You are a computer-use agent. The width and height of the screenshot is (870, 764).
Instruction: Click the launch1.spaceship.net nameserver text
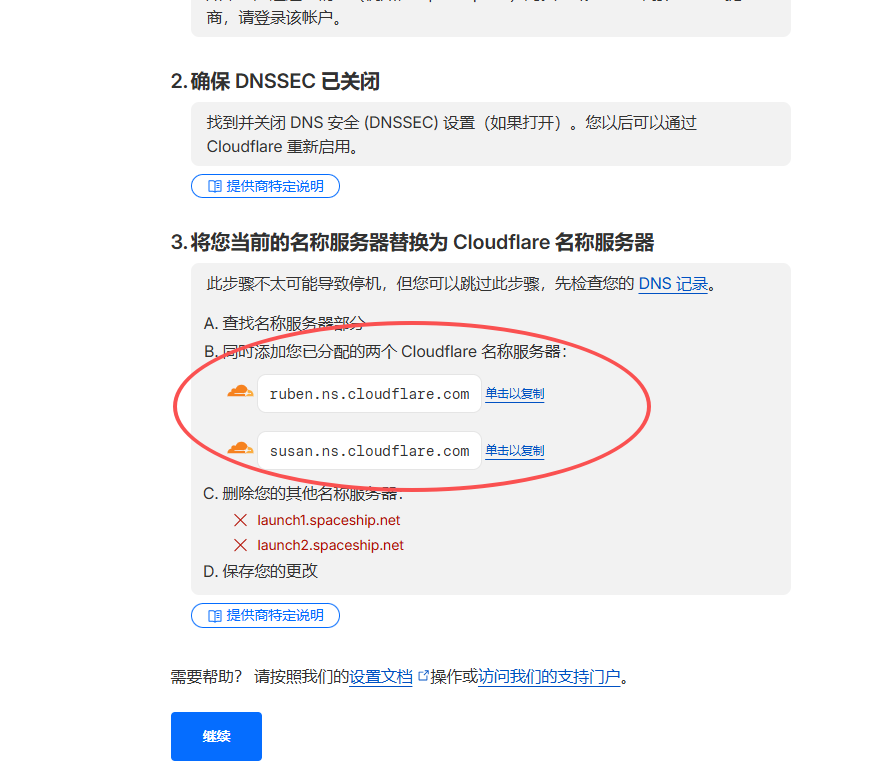tap(328, 520)
